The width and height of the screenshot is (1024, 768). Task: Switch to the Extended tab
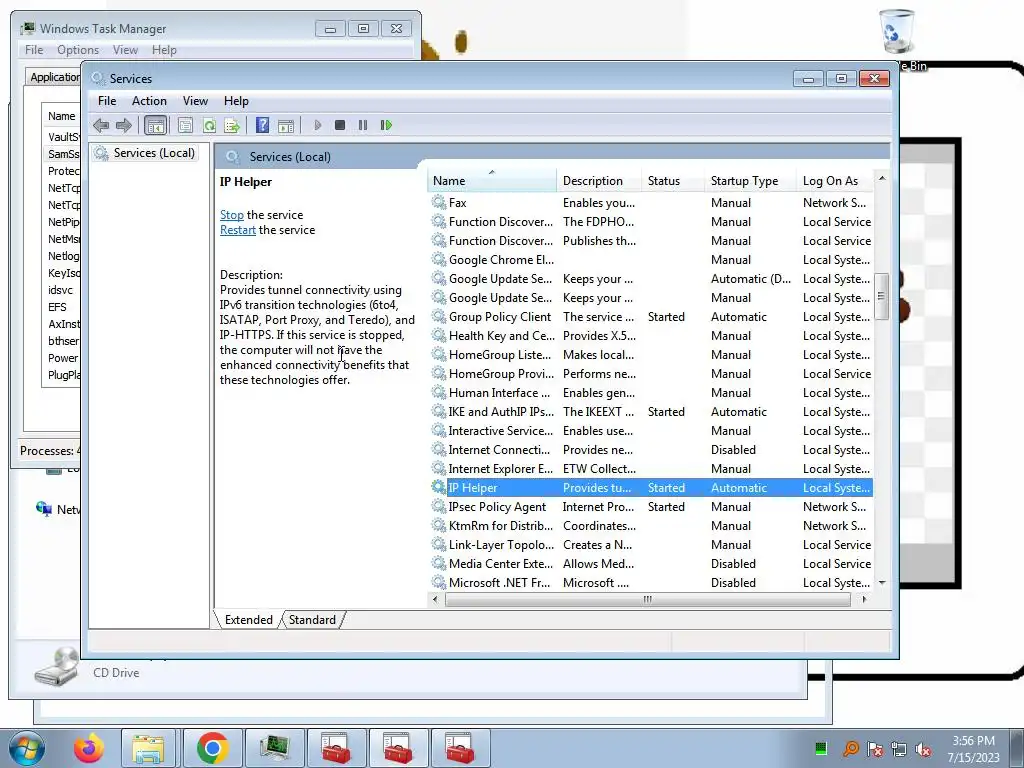coord(249,620)
